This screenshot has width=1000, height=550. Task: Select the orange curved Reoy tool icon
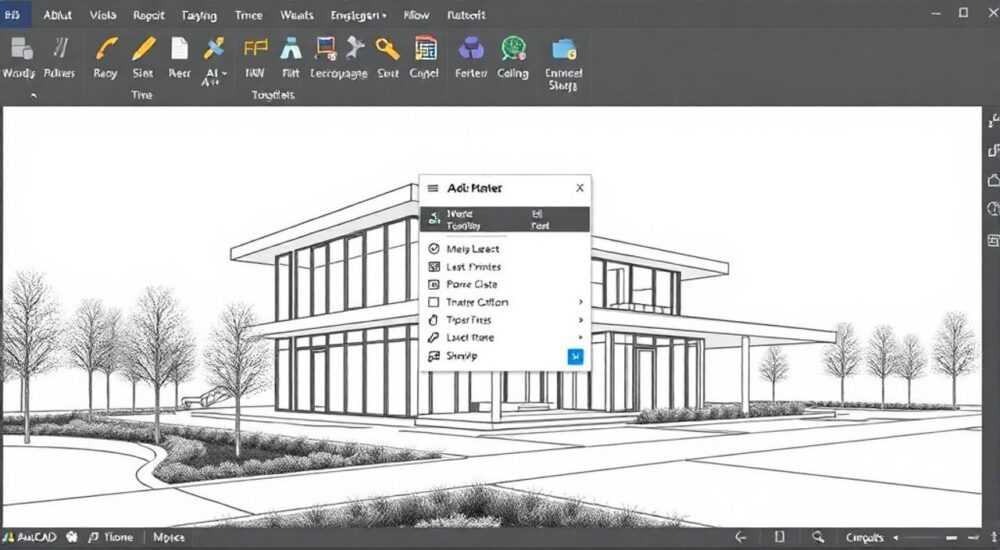click(106, 48)
